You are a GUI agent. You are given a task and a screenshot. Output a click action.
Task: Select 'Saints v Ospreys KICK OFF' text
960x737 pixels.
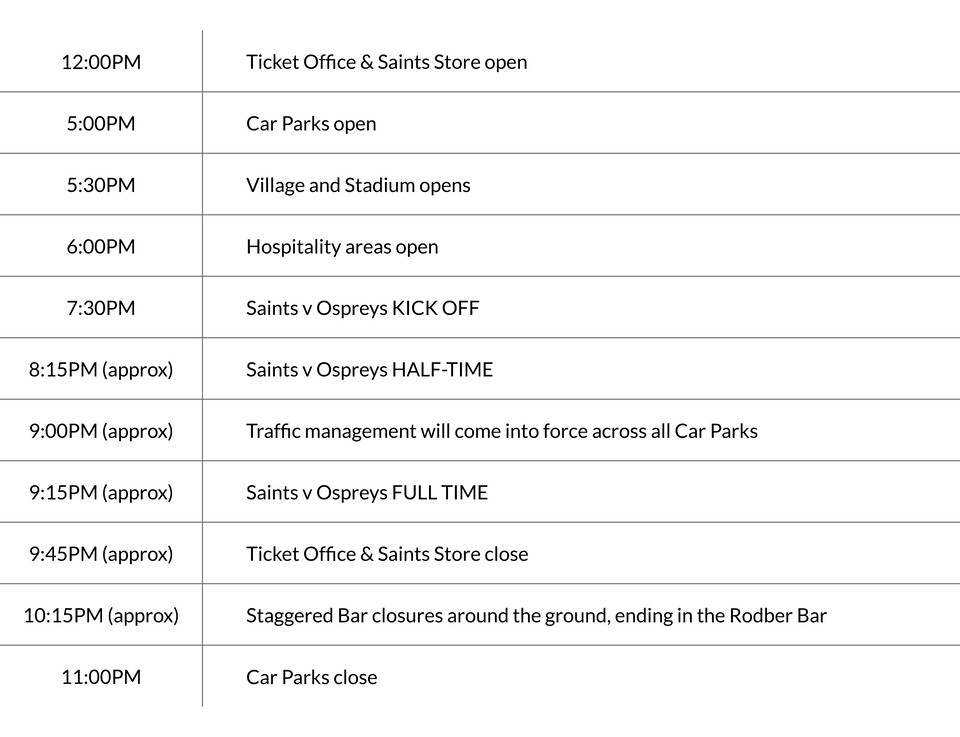(x=362, y=308)
